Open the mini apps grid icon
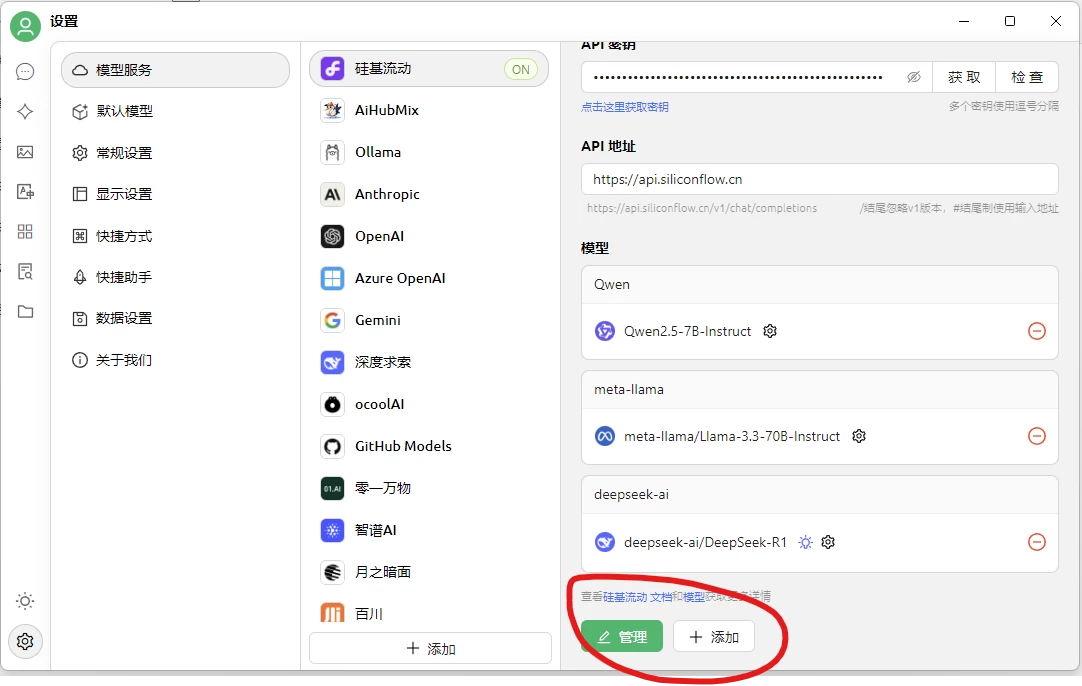Screen dimensions: 1082x686 (25, 232)
